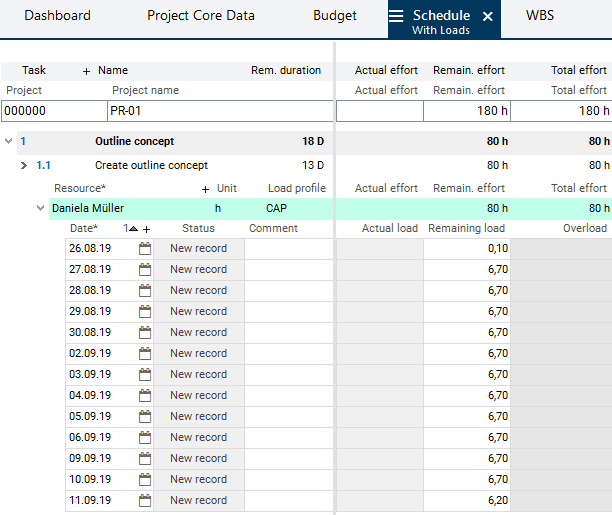The width and height of the screenshot is (612, 515).
Task: Collapse Daniela Müller resource row
Action: 41,208
